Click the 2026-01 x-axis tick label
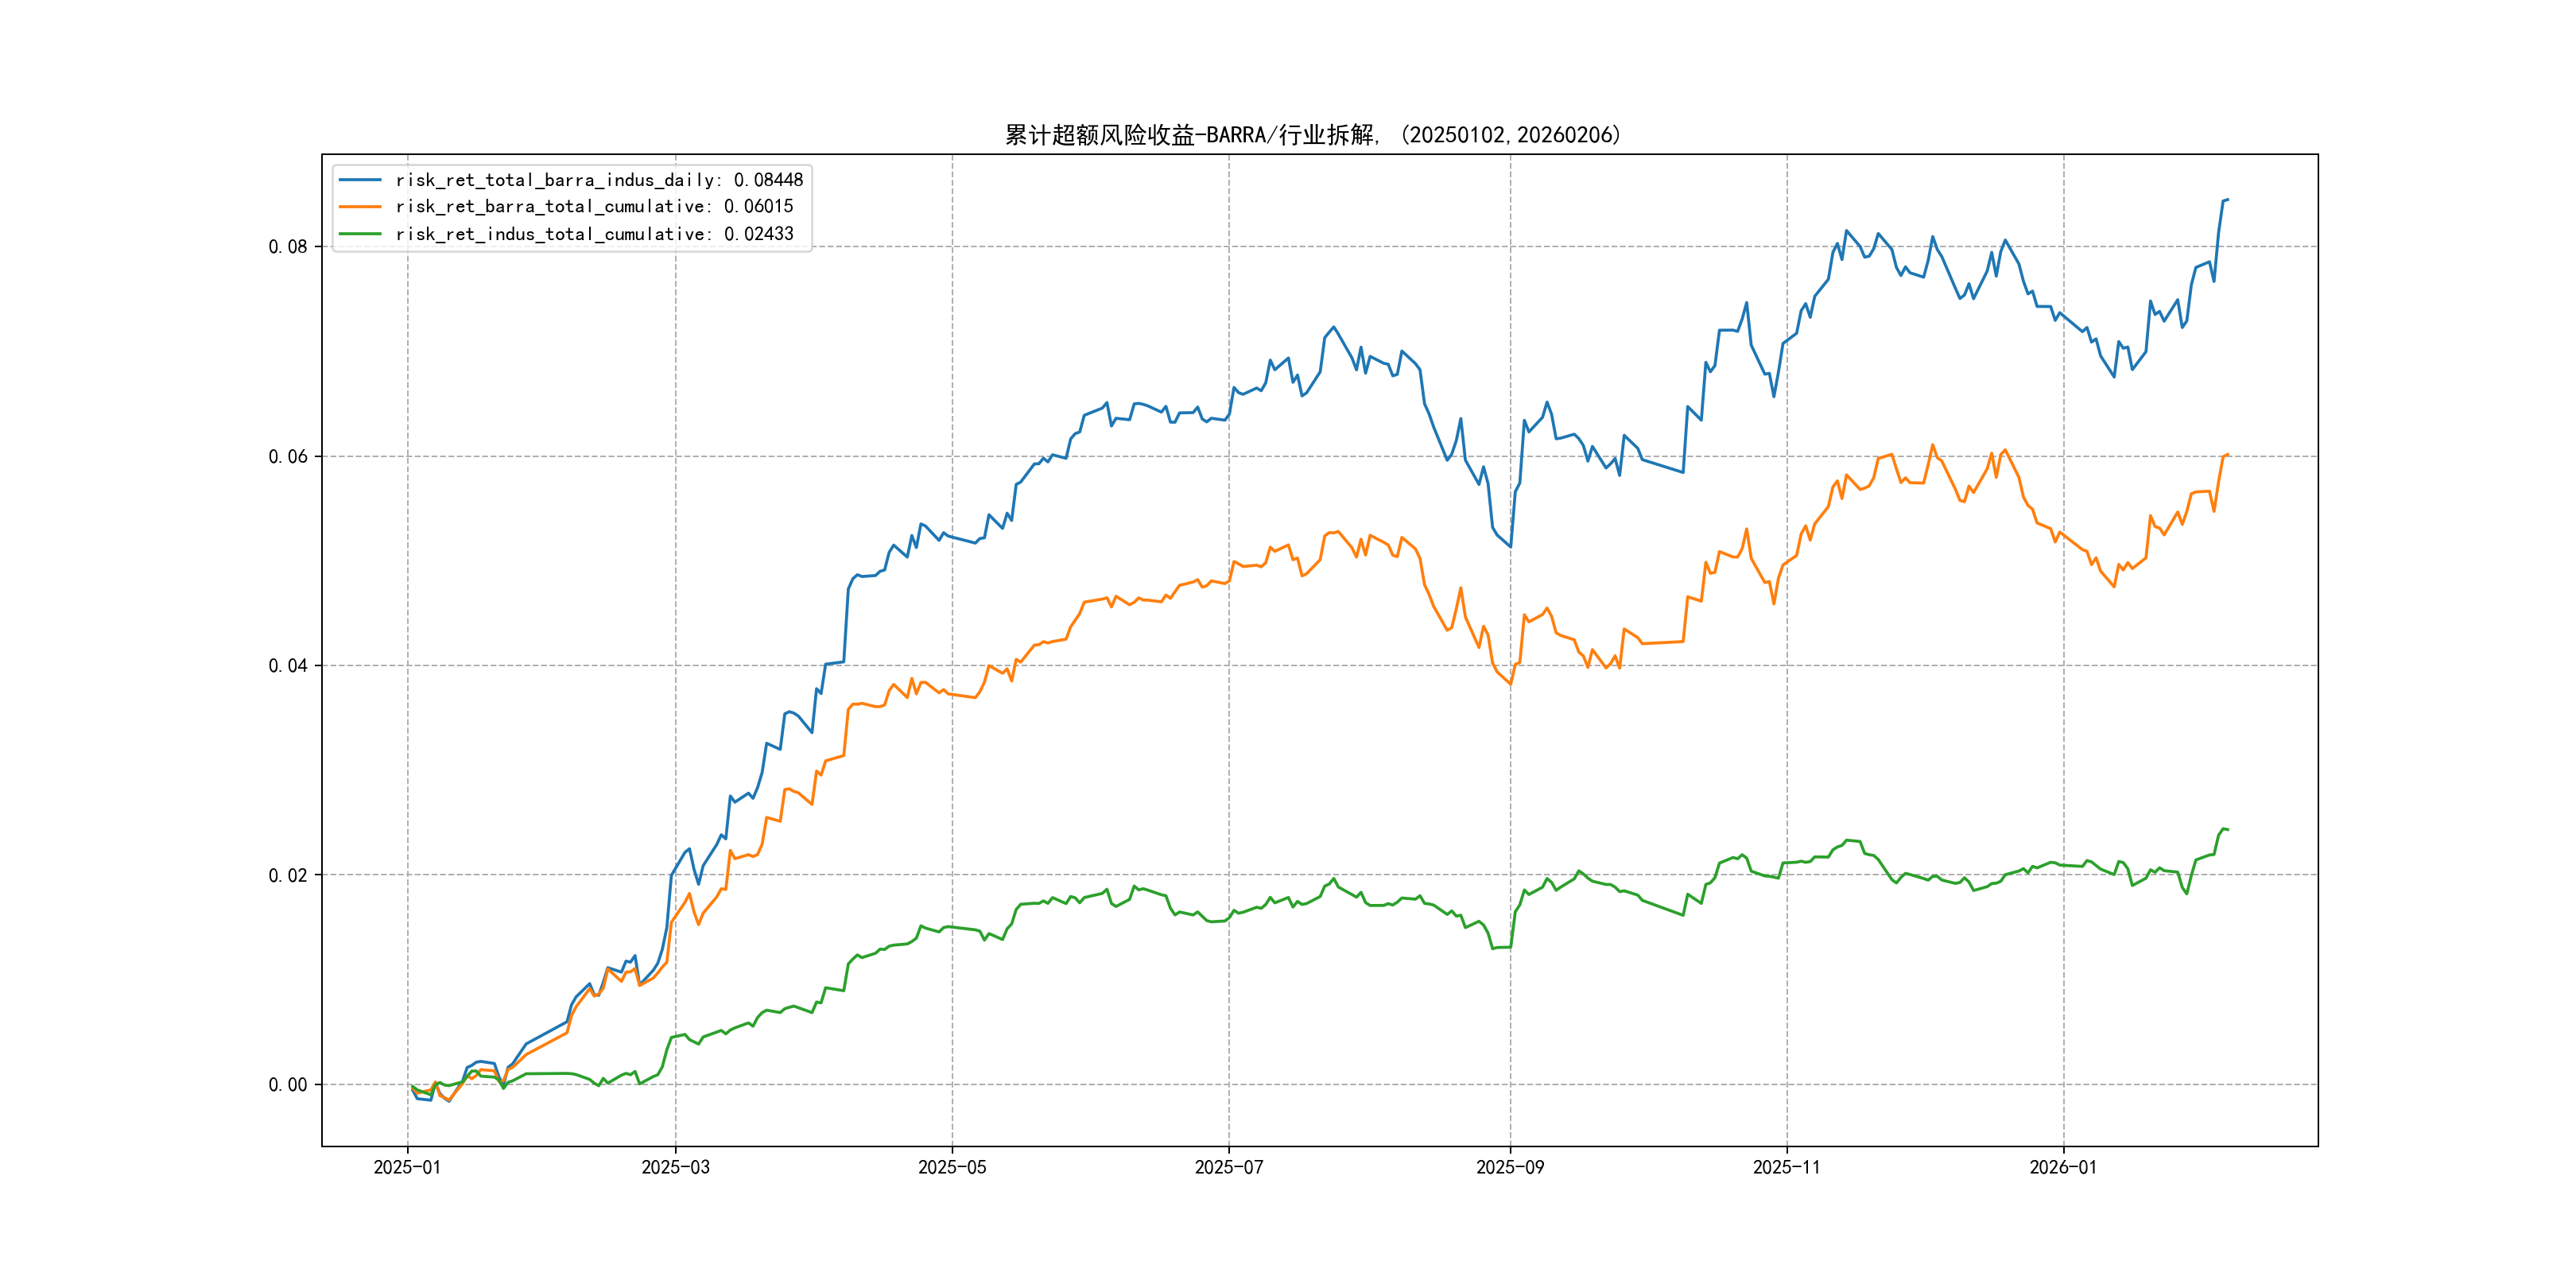This screenshot has width=2576, height=1288. pyautogui.click(x=2063, y=1167)
